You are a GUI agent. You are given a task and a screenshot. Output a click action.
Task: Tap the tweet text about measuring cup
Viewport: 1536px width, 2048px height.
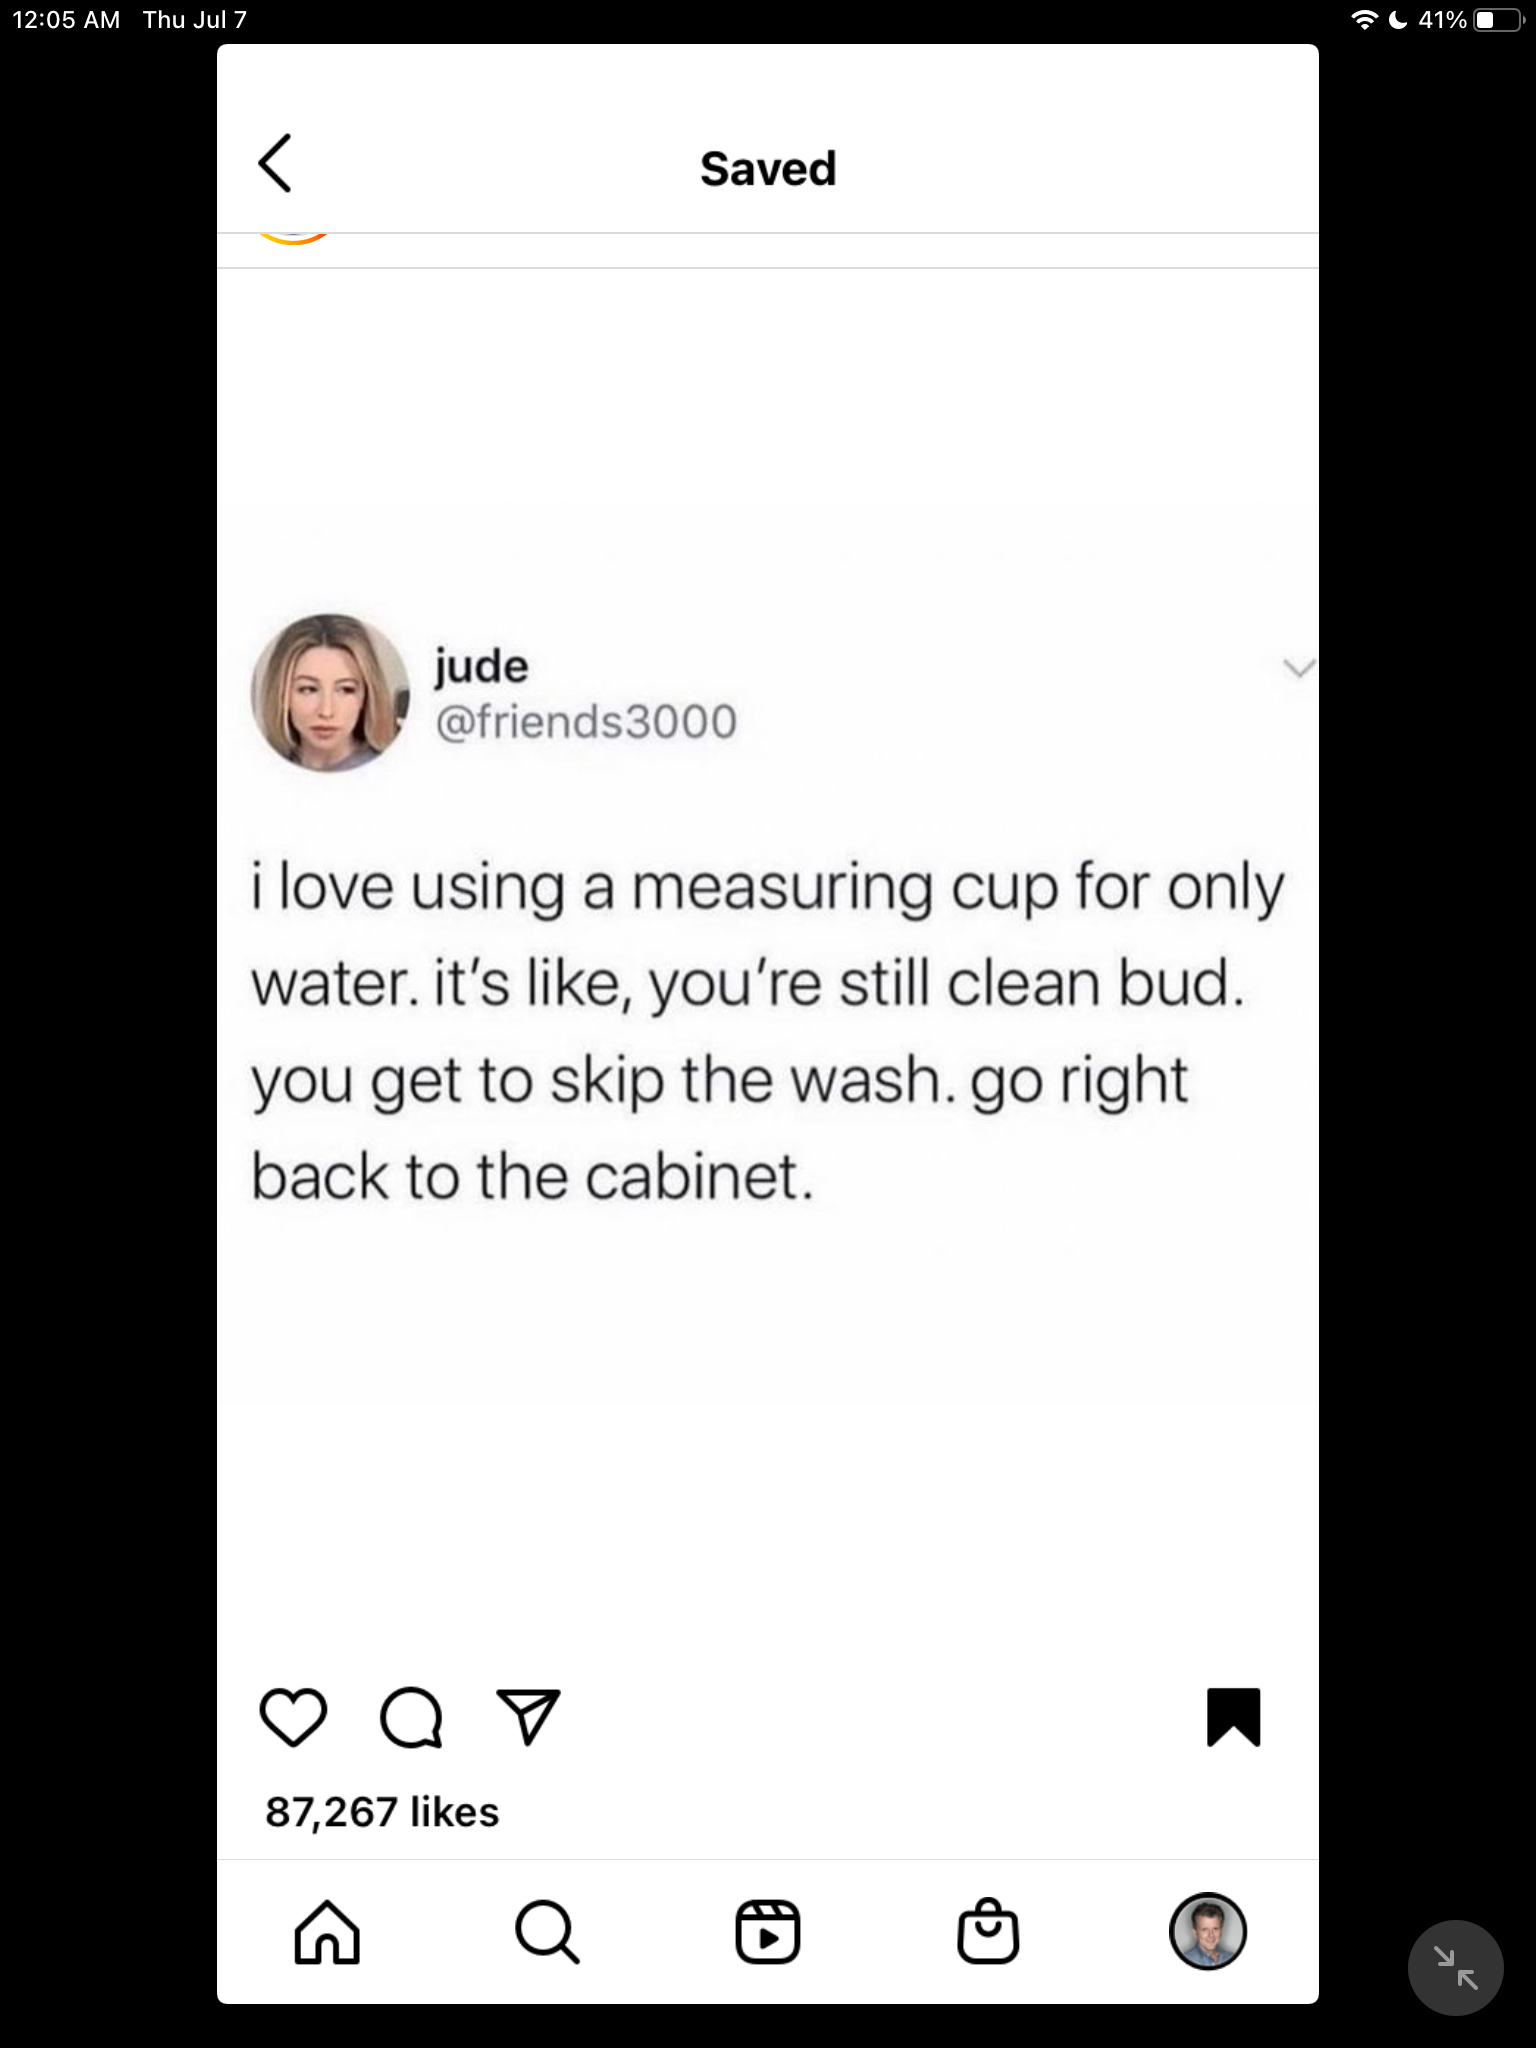pyautogui.click(x=767, y=1031)
